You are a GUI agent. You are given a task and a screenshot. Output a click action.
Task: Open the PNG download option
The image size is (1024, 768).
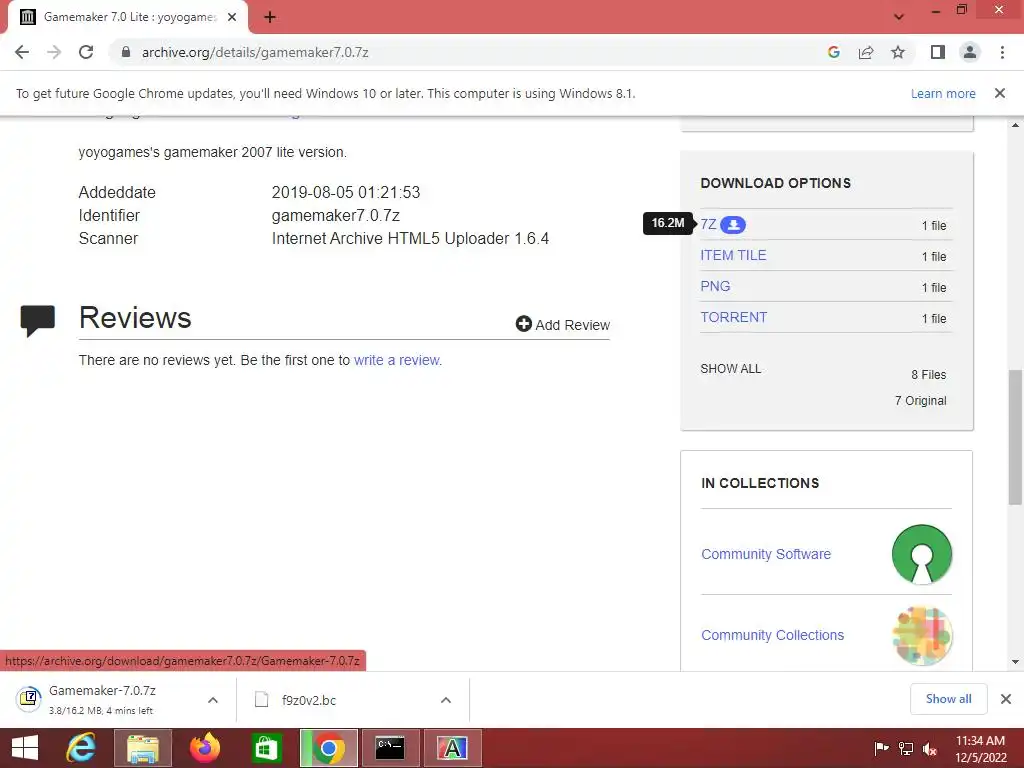(x=715, y=286)
